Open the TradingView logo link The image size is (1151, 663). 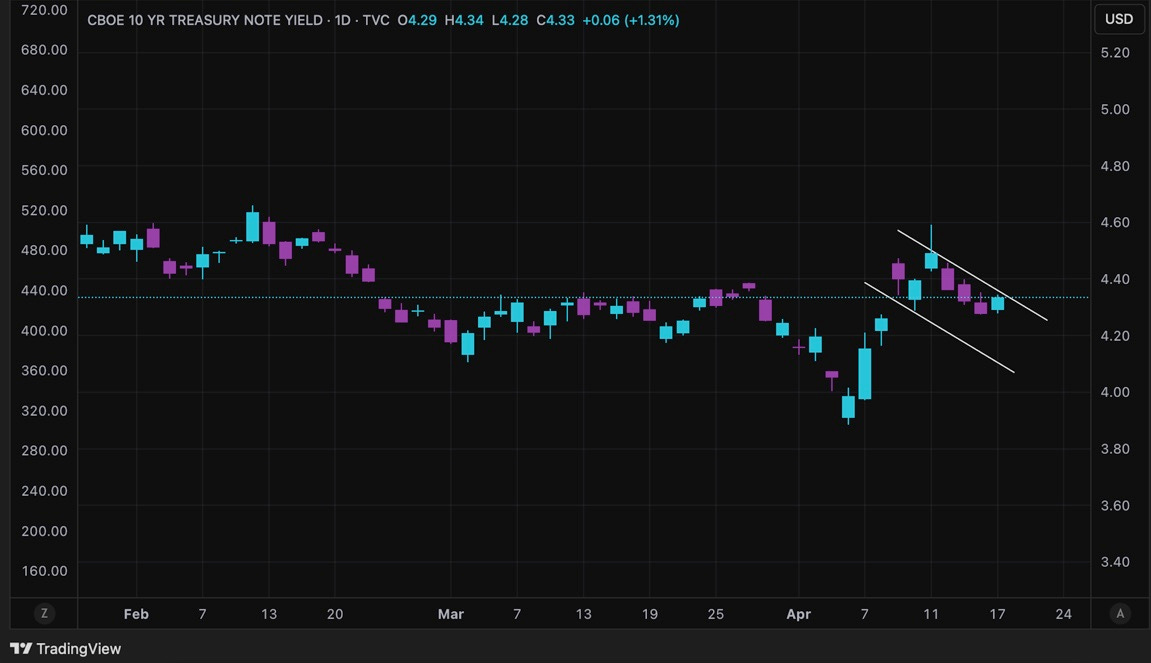[65, 648]
